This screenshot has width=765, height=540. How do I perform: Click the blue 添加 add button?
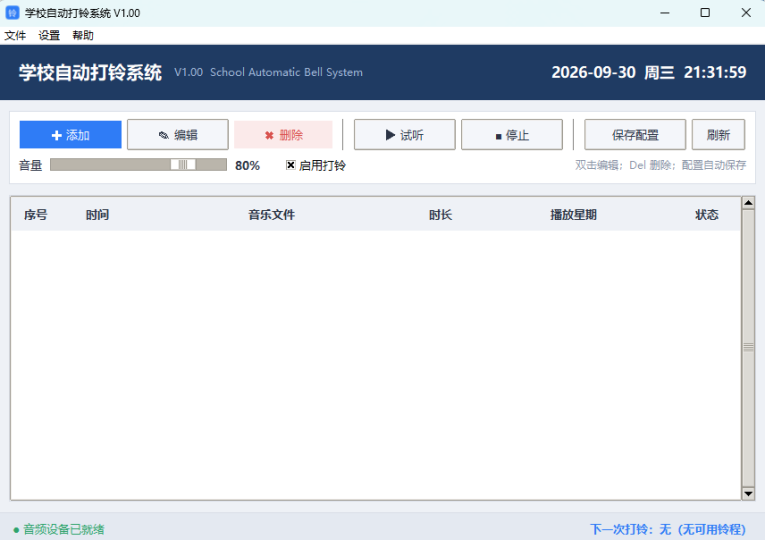70,135
